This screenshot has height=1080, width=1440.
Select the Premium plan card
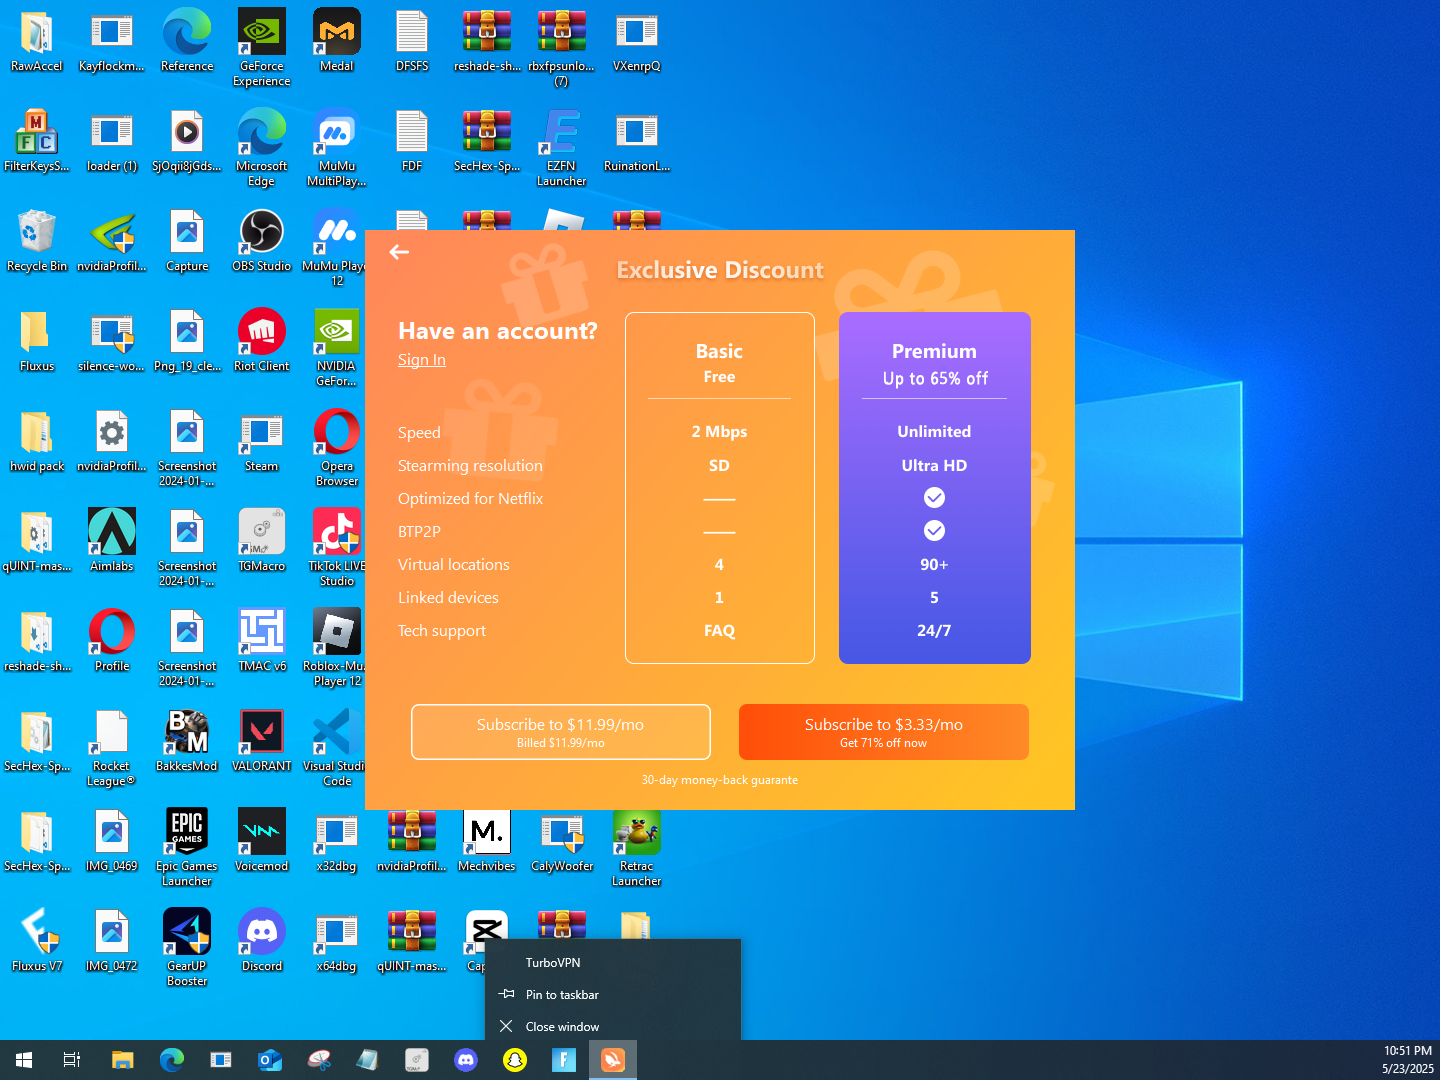(x=935, y=488)
